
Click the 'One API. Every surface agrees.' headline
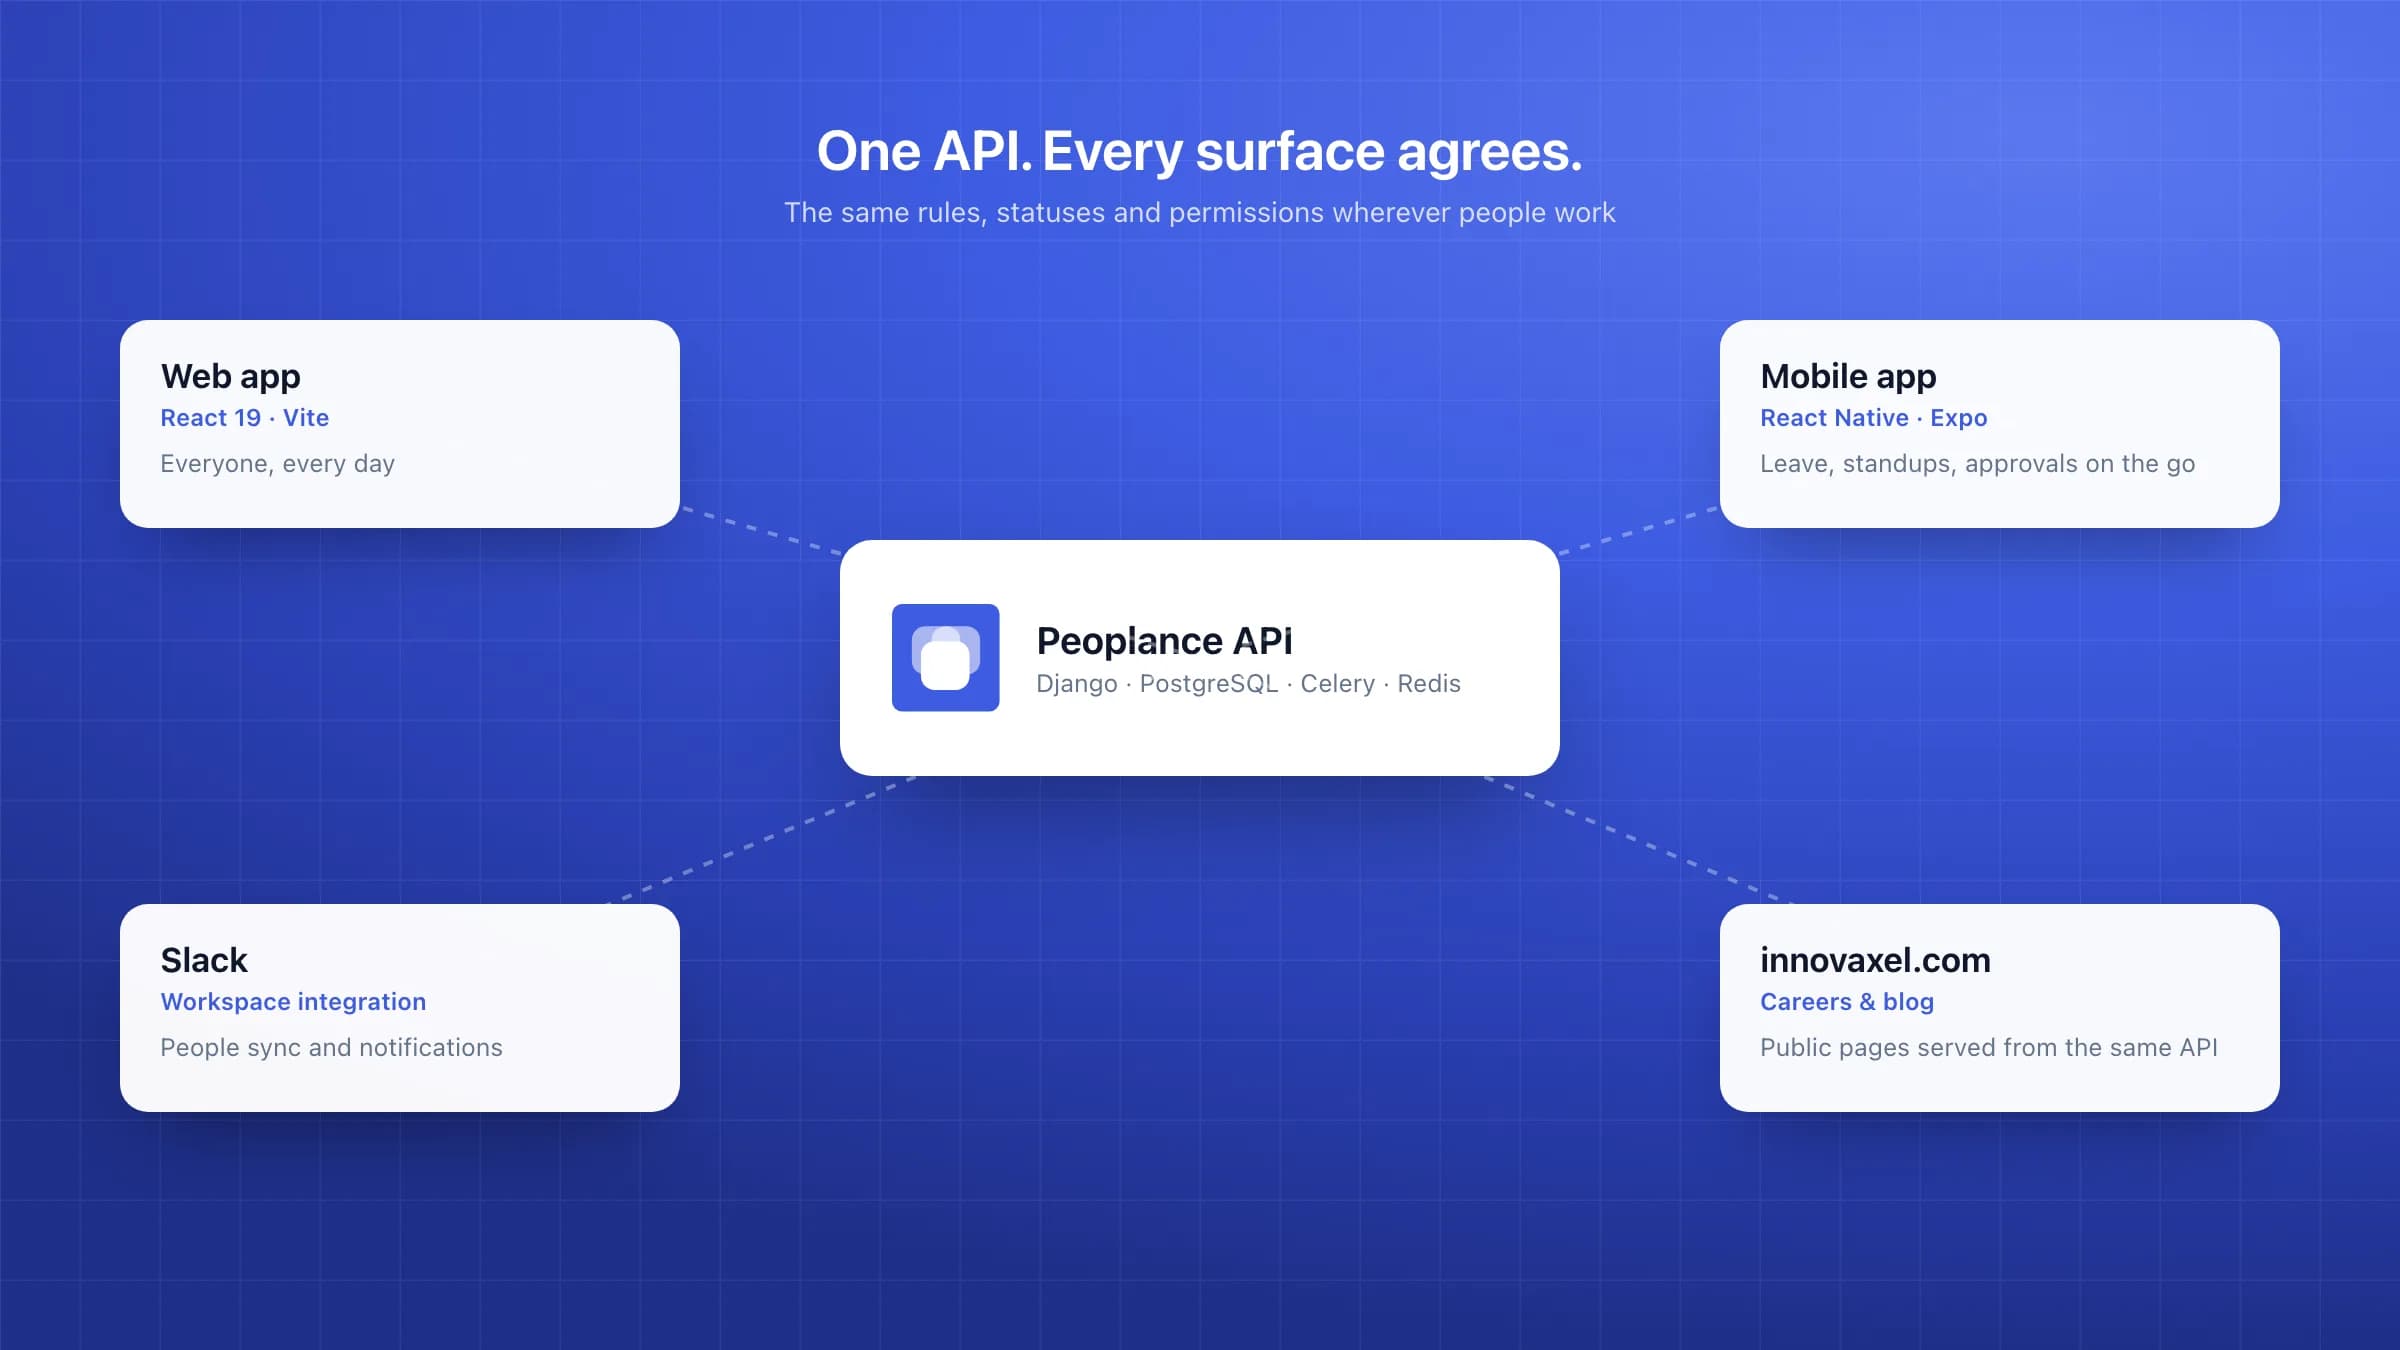(1200, 152)
